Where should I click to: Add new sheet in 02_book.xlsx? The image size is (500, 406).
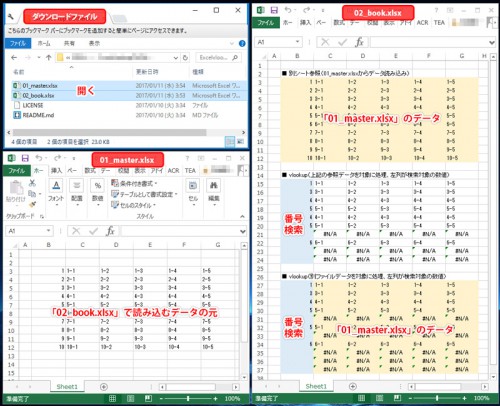353,386
